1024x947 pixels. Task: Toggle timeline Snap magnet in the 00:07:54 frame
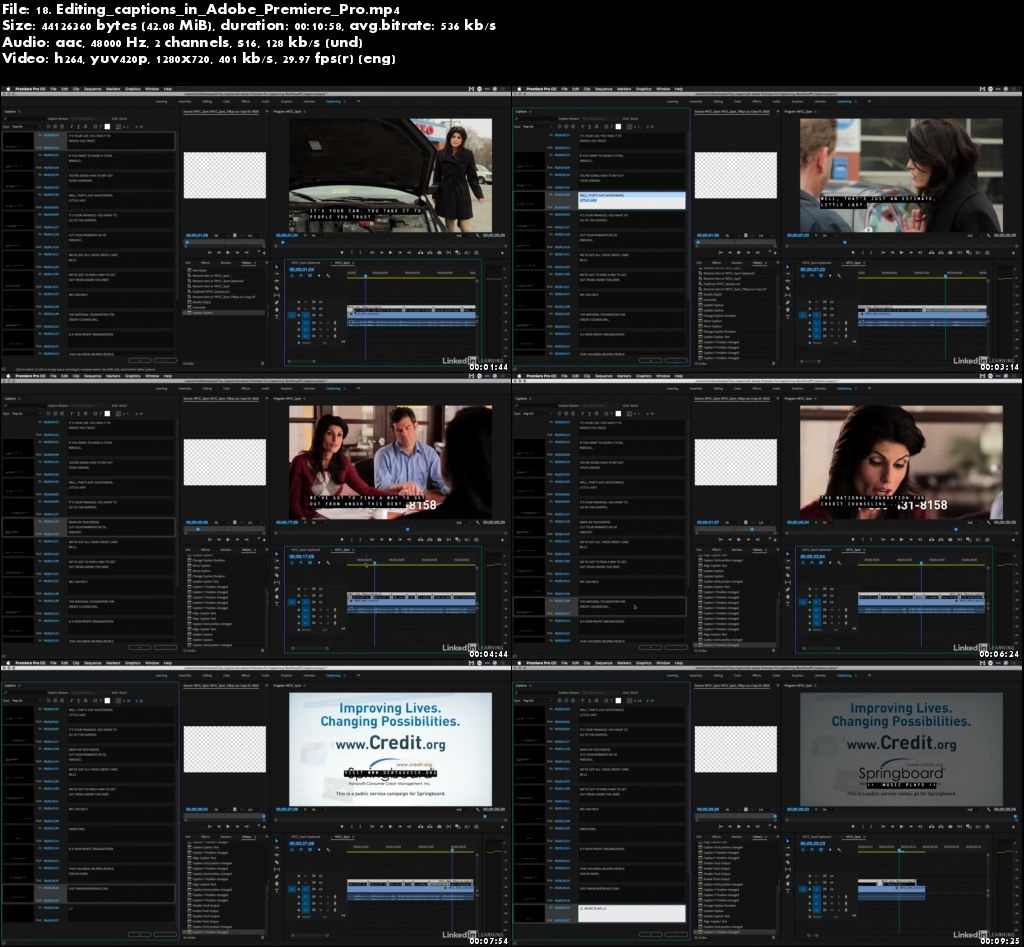click(x=301, y=850)
